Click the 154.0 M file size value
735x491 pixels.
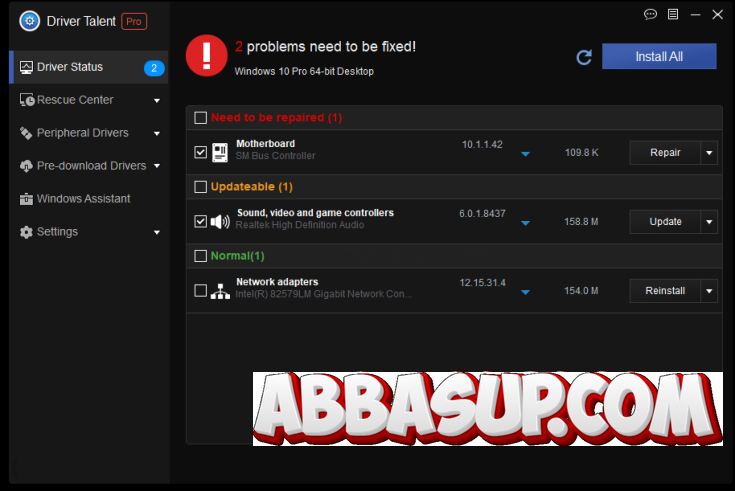click(x=581, y=291)
